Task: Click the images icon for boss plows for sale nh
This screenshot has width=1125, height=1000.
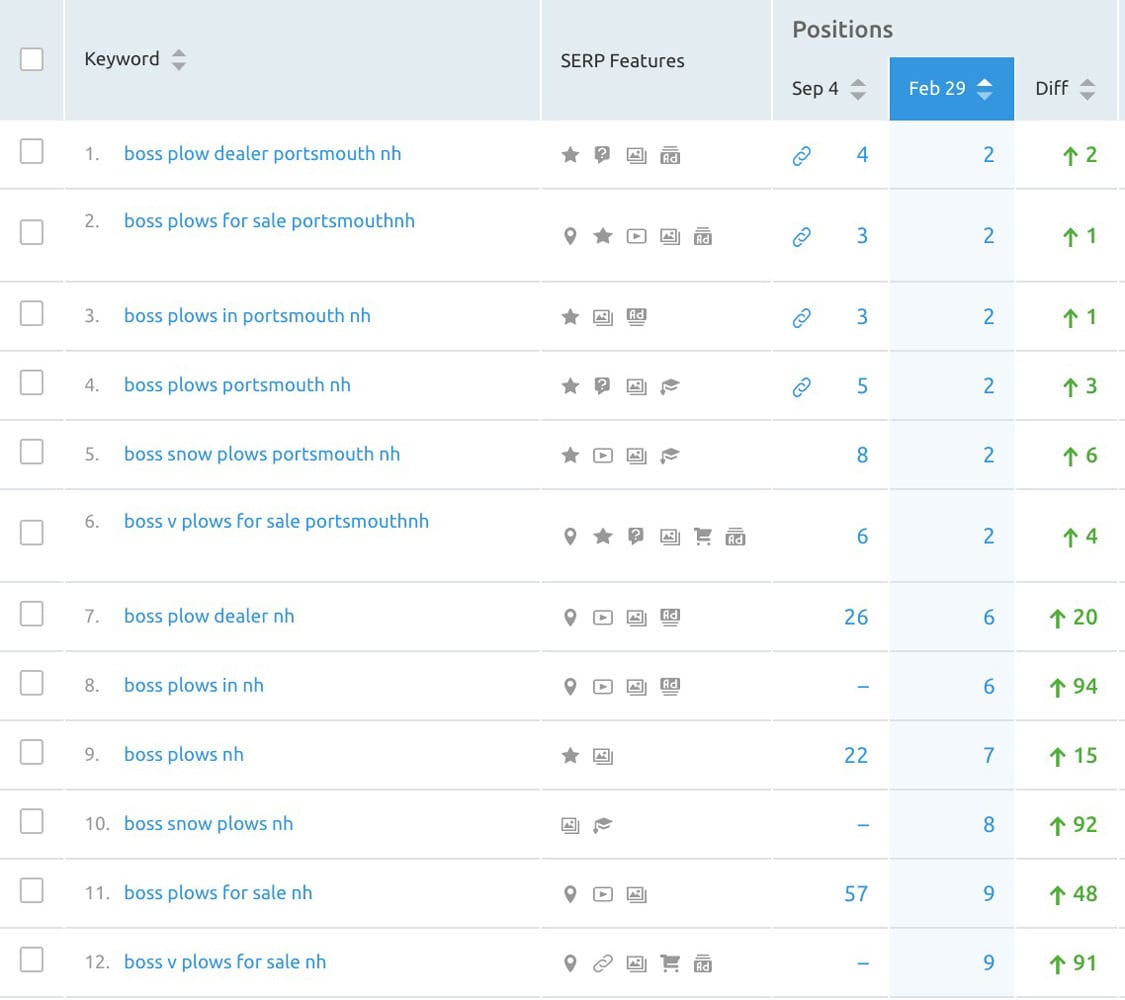Action: pyautogui.click(x=636, y=895)
